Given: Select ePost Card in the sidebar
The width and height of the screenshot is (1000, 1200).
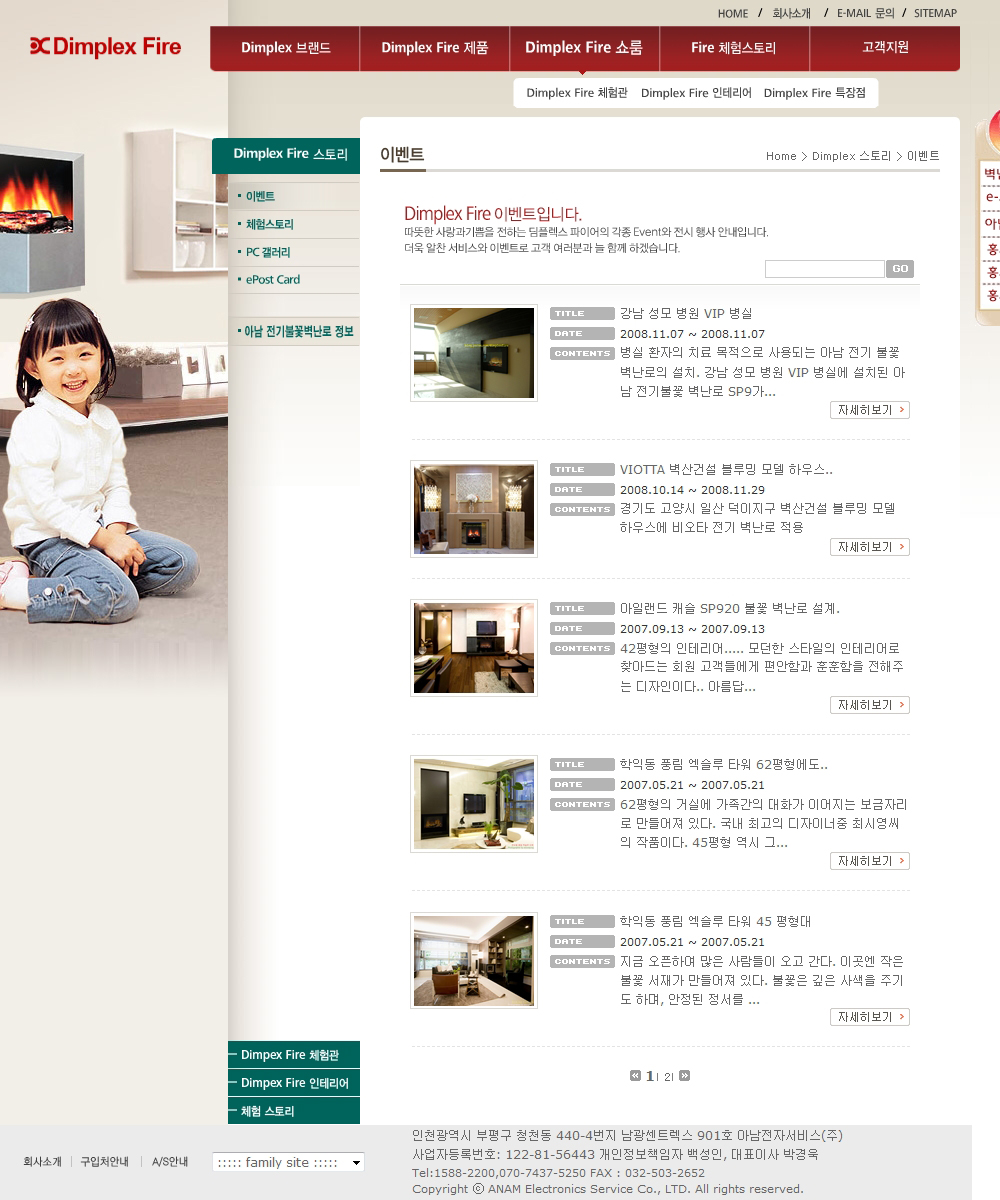Looking at the screenshot, I should (x=273, y=280).
